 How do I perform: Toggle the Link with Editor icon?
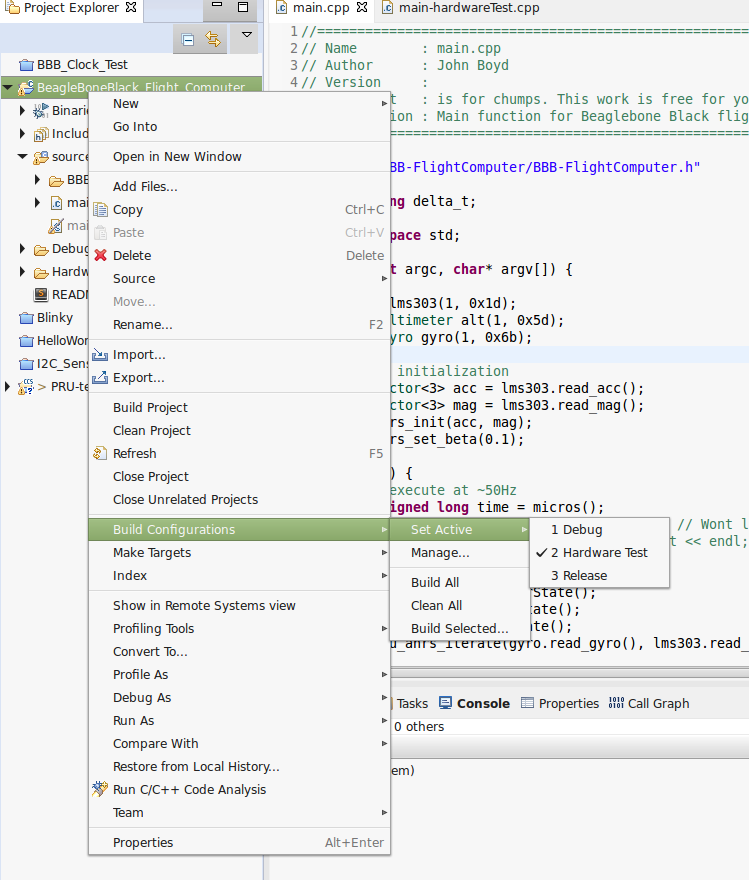click(213, 40)
